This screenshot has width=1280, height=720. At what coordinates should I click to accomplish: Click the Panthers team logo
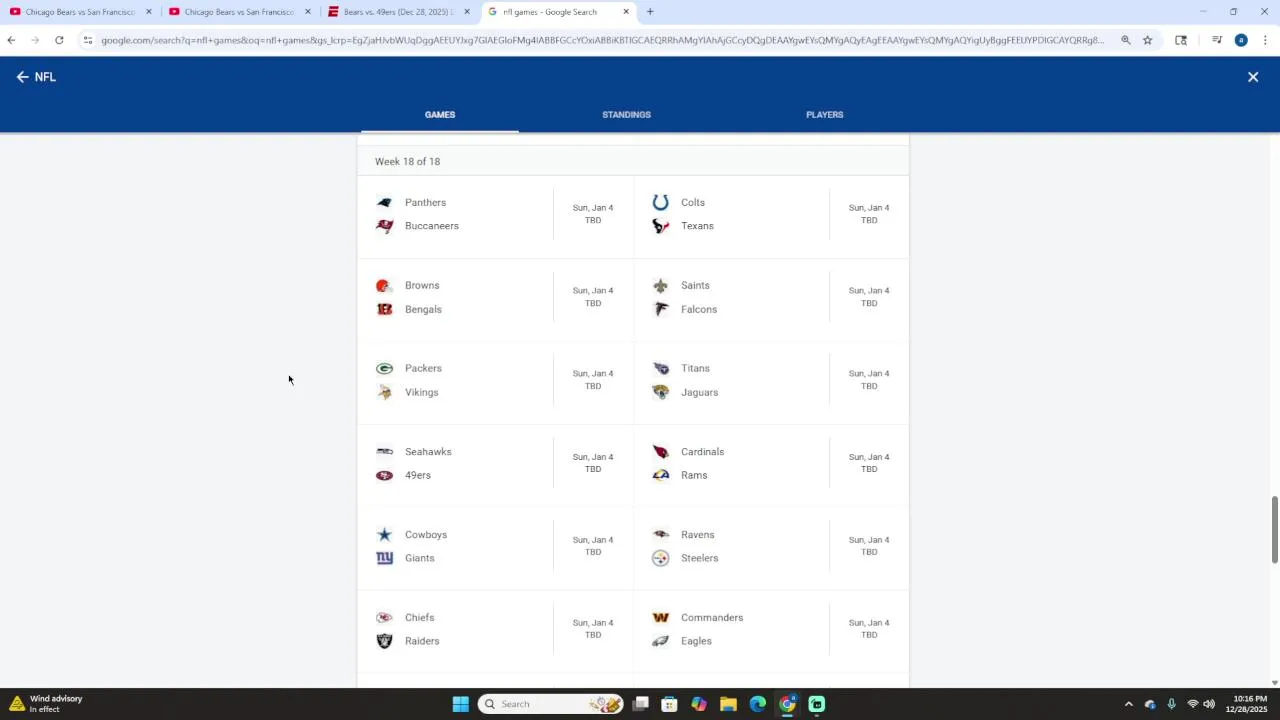pyautogui.click(x=384, y=203)
